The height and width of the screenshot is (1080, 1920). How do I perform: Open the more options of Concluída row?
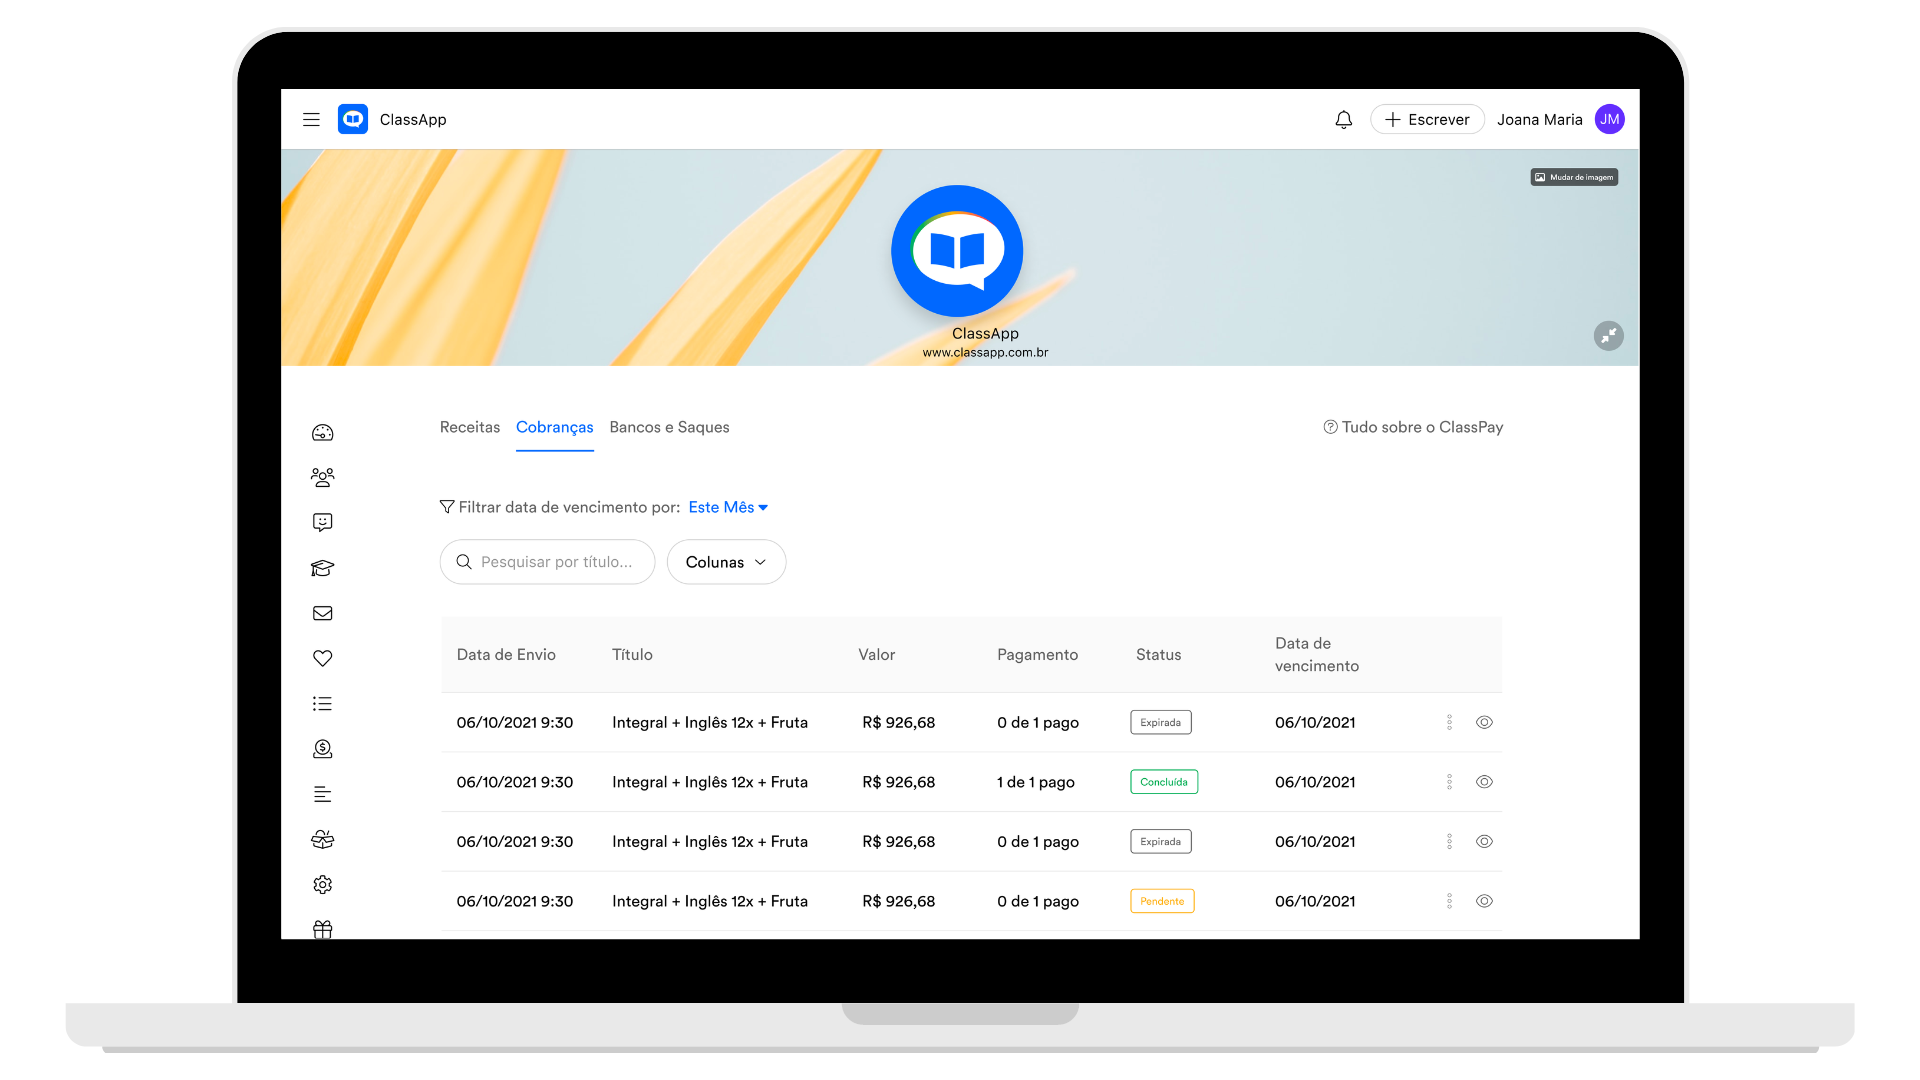1449,782
